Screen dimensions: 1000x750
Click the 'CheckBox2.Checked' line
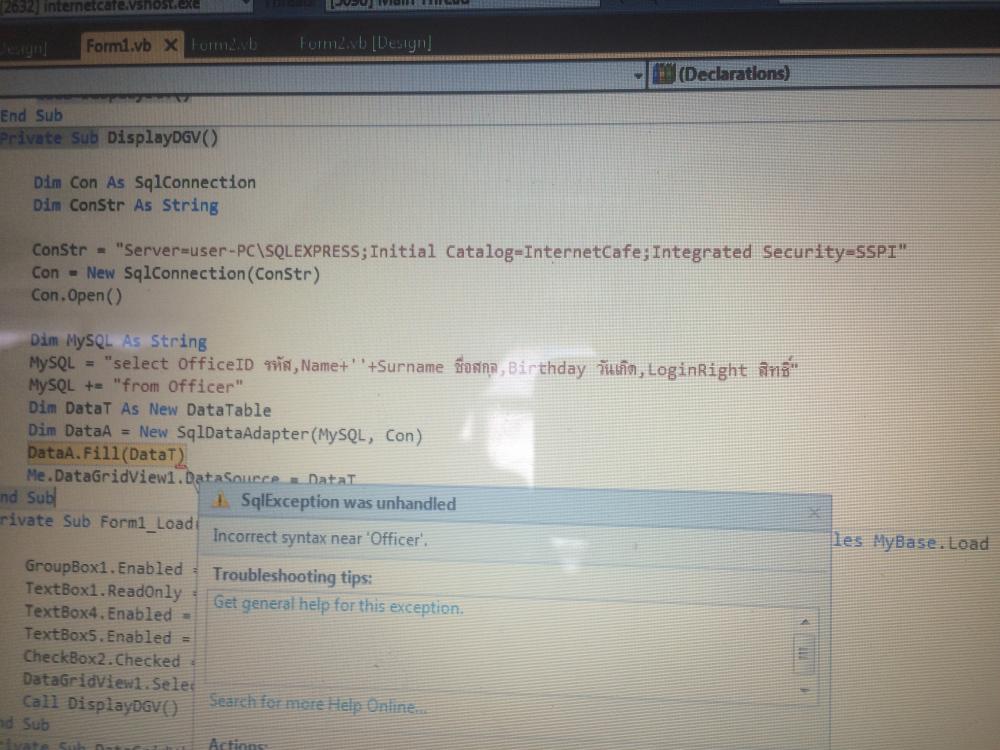[108, 659]
